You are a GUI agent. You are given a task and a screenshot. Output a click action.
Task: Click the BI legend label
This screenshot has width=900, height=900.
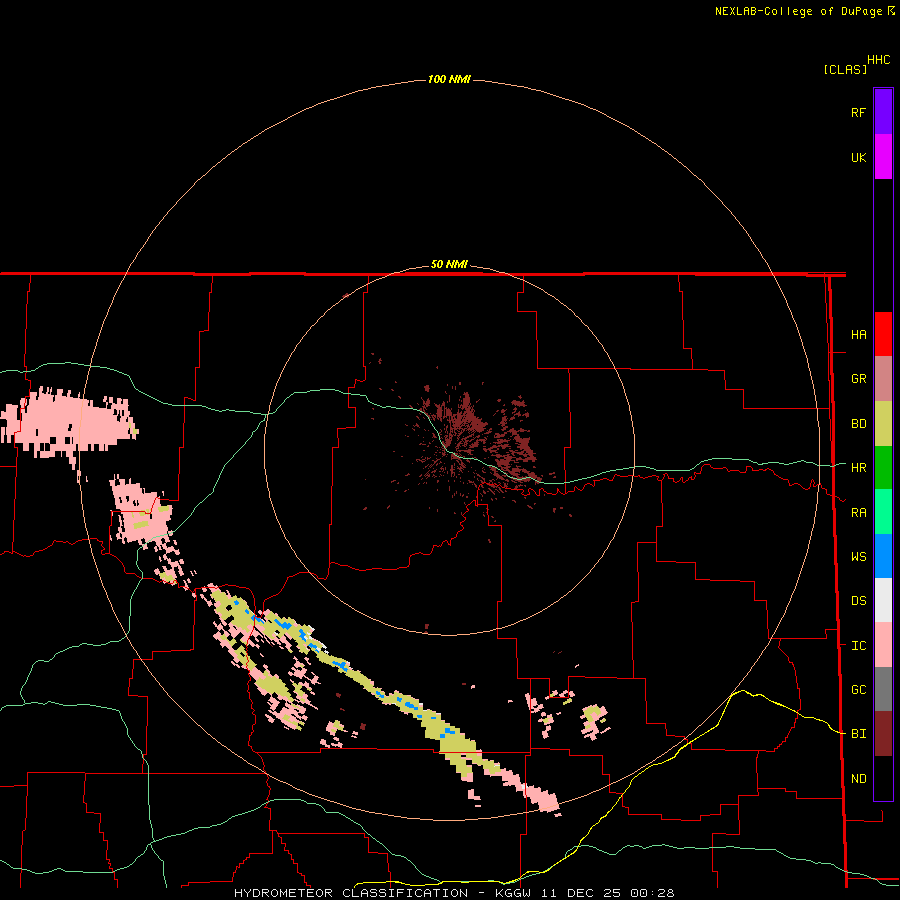(858, 734)
